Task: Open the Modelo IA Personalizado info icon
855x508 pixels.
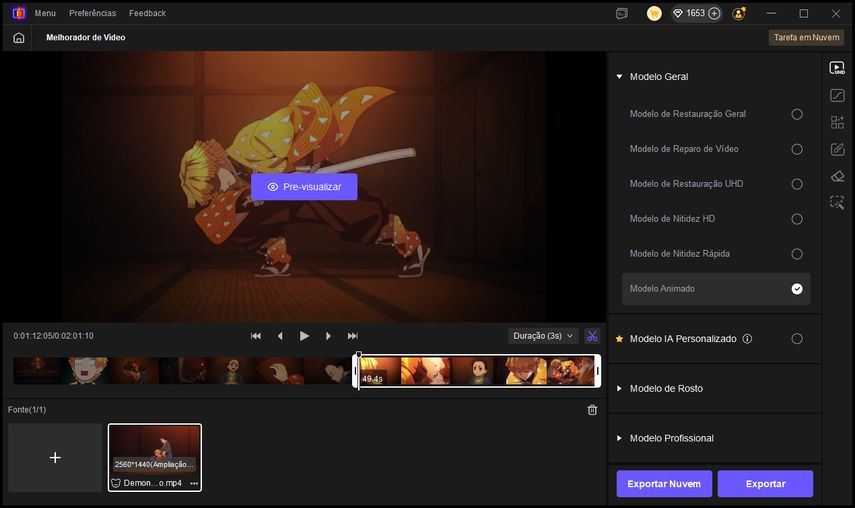Action: click(x=747, y=339)
